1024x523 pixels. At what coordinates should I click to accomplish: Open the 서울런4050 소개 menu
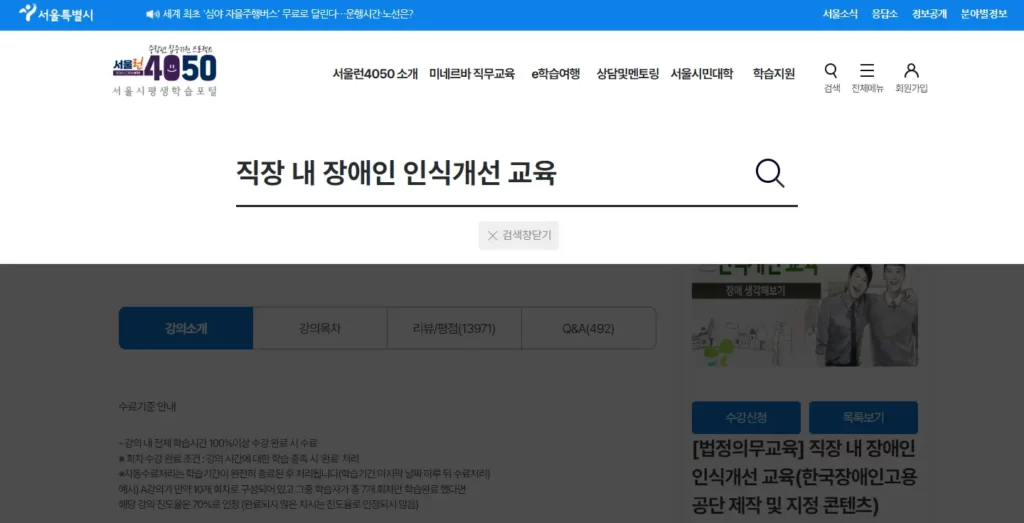[375, 74]
